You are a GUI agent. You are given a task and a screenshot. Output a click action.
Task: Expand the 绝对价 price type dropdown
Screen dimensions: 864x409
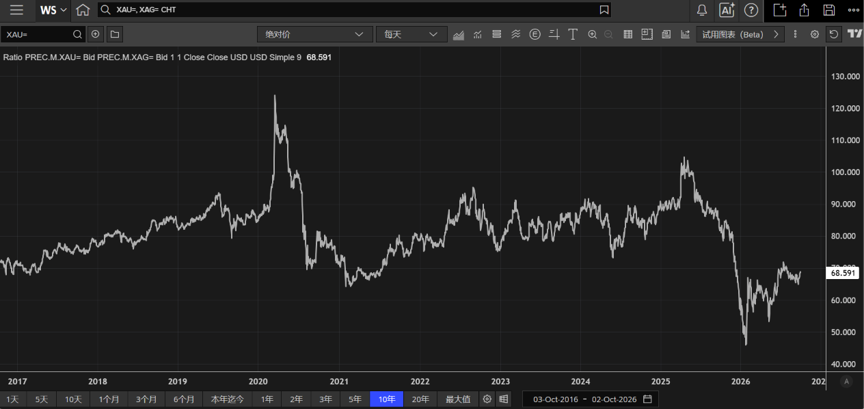pyautogui.click(x=314, y=34)
